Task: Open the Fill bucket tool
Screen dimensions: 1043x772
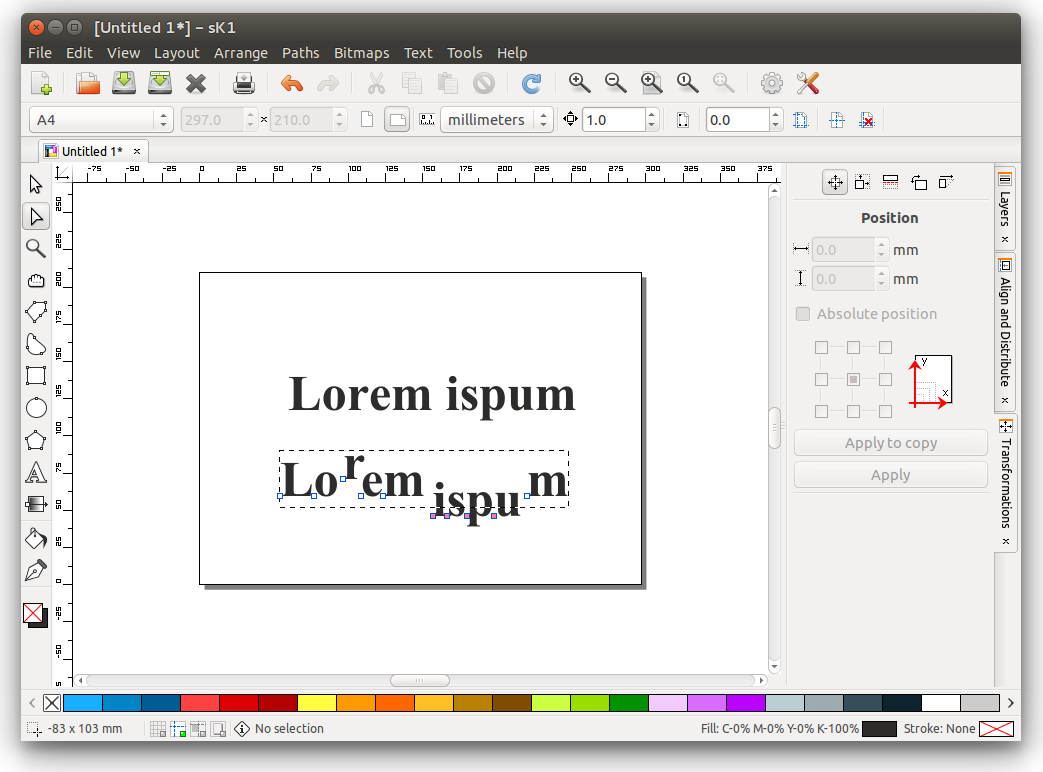Action: (x=36, y=538)
